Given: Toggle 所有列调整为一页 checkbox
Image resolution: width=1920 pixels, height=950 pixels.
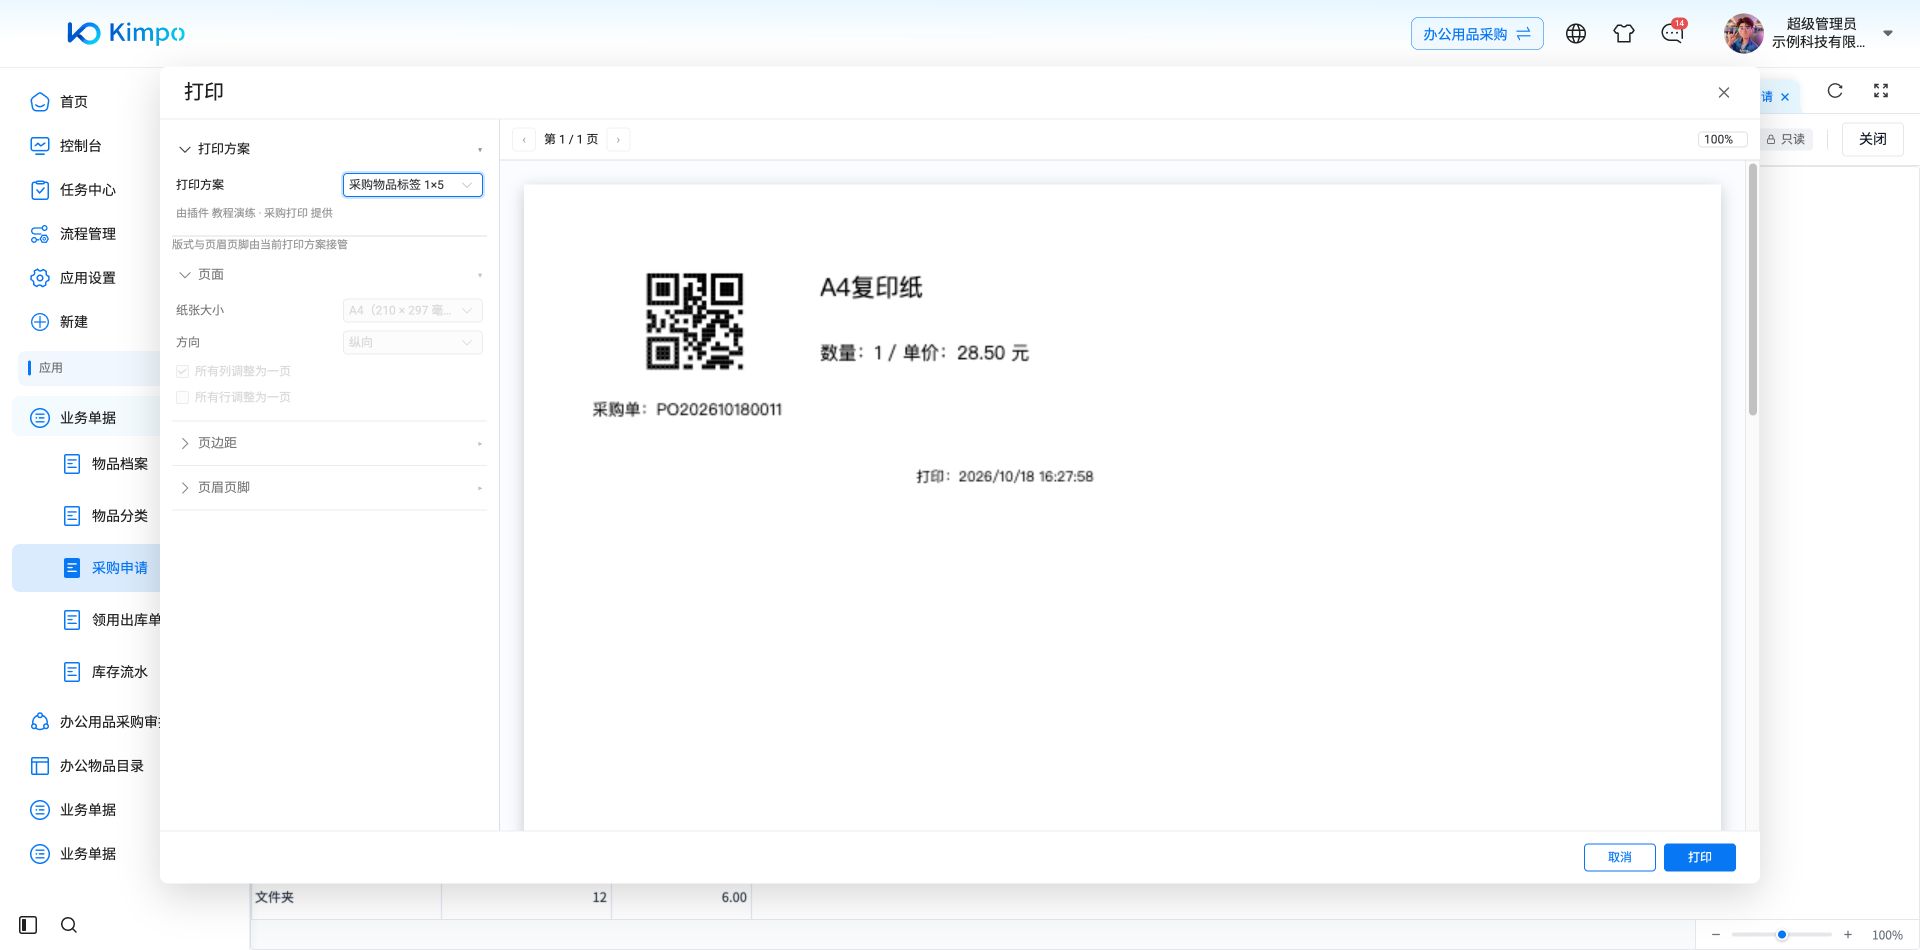Looking at the screenshot, I should point(182,371).
